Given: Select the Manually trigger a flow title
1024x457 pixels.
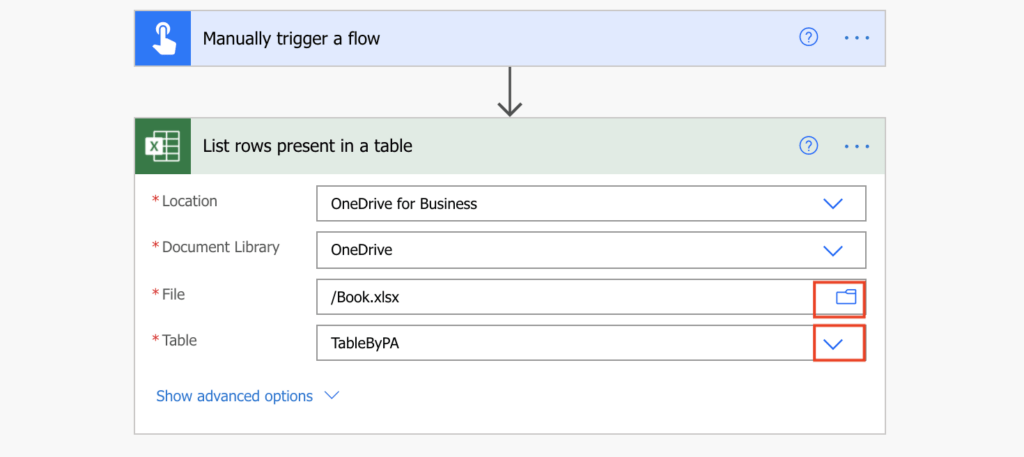Looking at the screenshot, I should 291,39.
